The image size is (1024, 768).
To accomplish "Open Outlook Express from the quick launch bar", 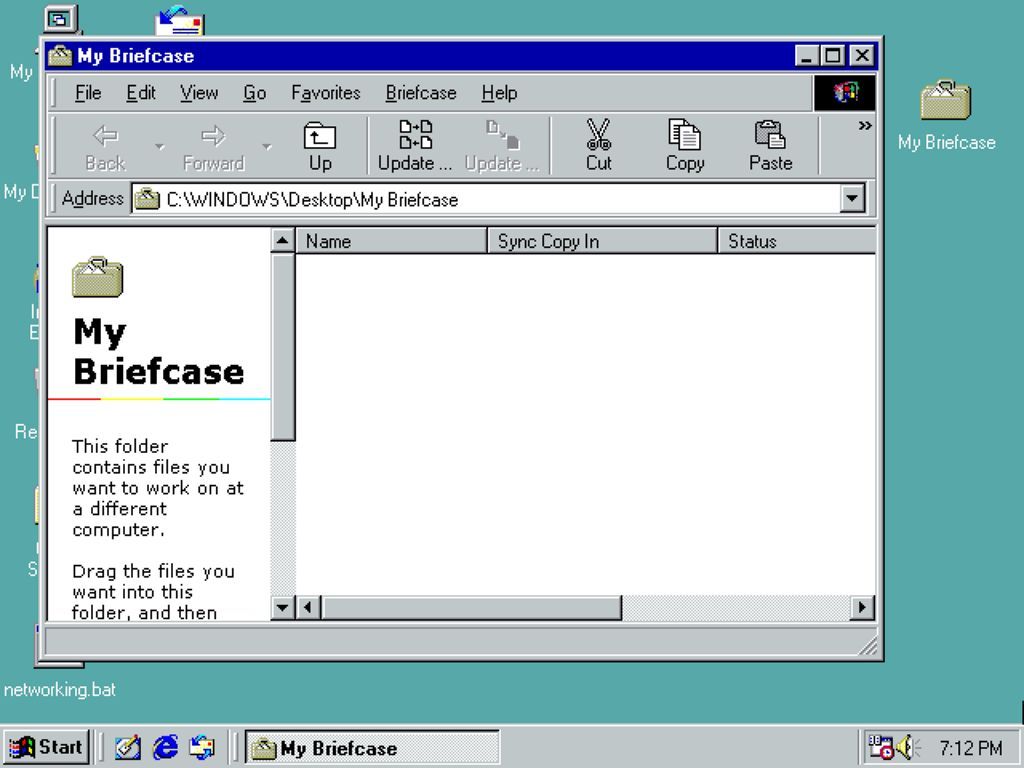I will [x=201, y=747].
